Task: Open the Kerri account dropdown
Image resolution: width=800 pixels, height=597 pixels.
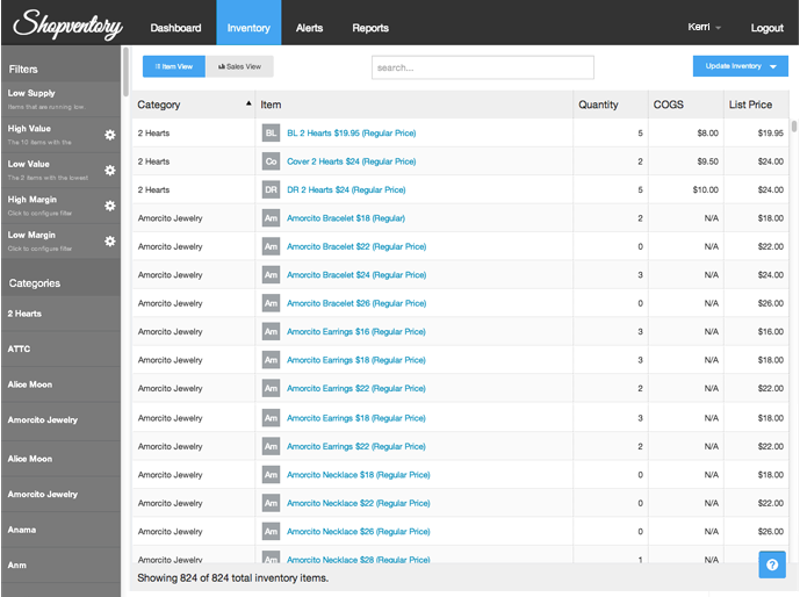Action: coord(703,27)
